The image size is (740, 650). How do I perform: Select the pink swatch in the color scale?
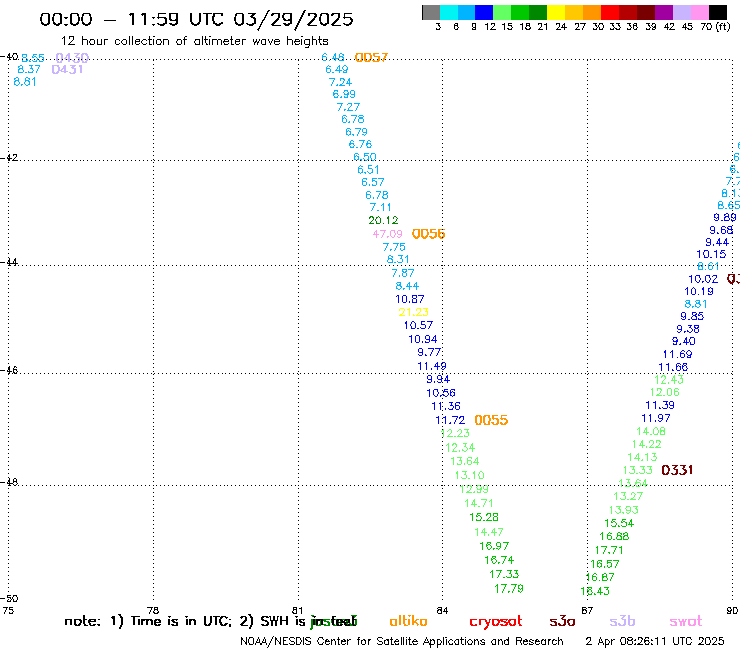click(700, 12)
